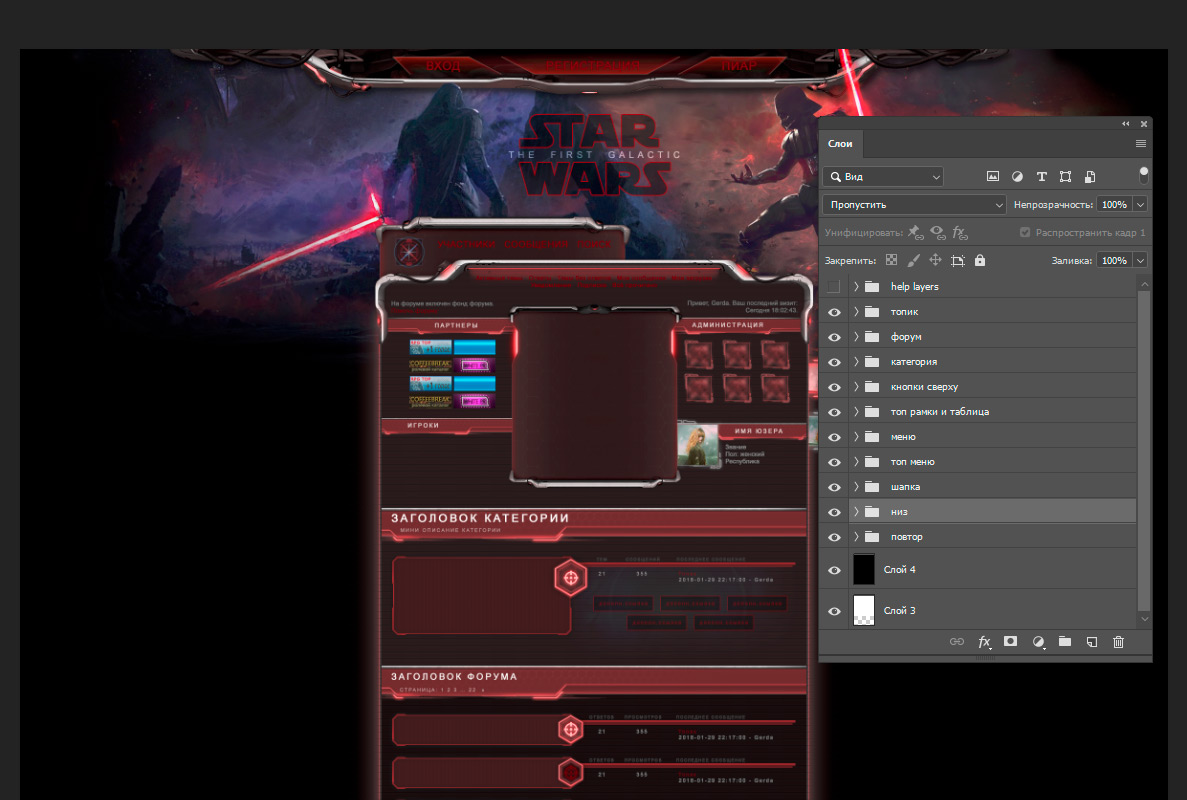Link layers using the chain icon
The image size is (1187, 800).
click(957, 642)
